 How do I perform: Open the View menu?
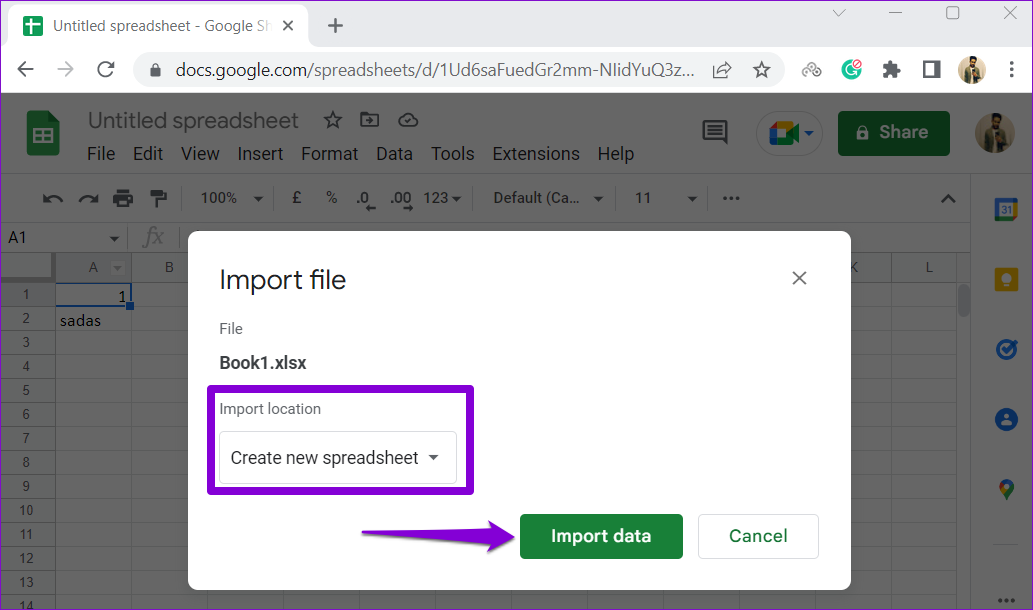tap(200, 154)
